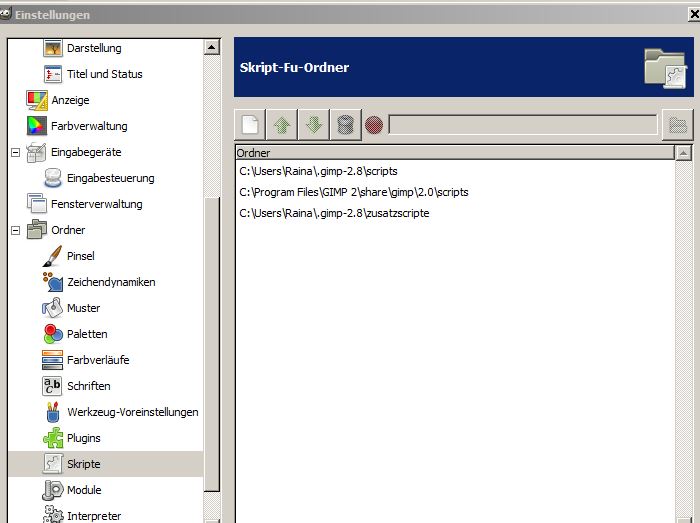Click the Skripte script icon

pyautogui.click(x=53, y=464)
